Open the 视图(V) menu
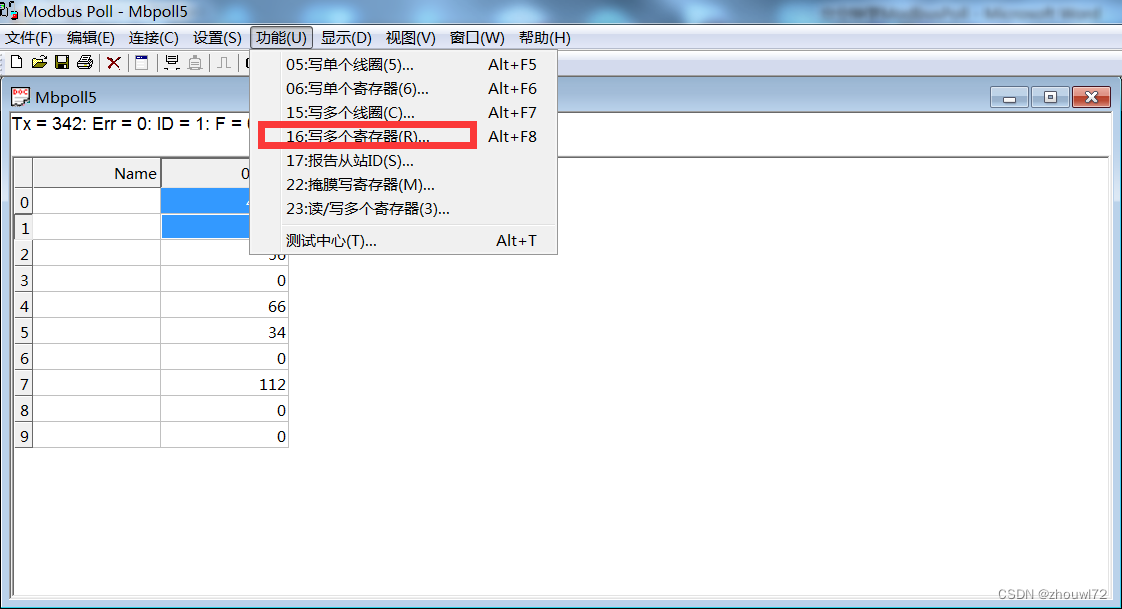 tap(410, 38)
